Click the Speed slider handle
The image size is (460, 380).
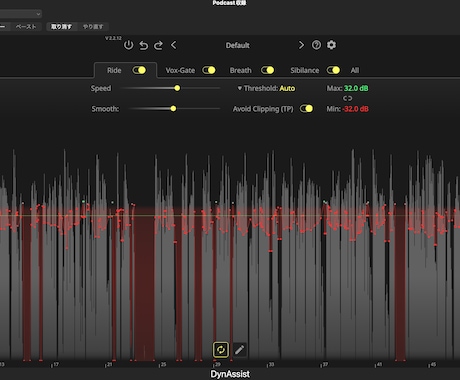coord(177,88)
